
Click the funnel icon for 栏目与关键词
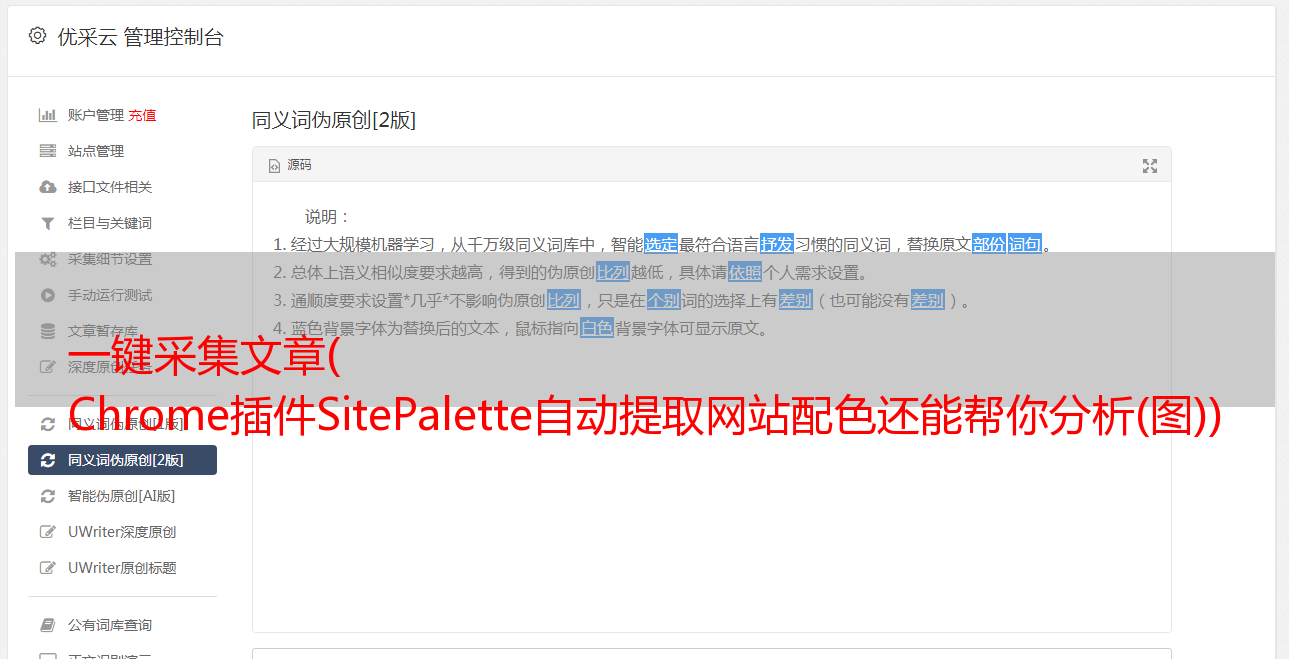point(47,223)
